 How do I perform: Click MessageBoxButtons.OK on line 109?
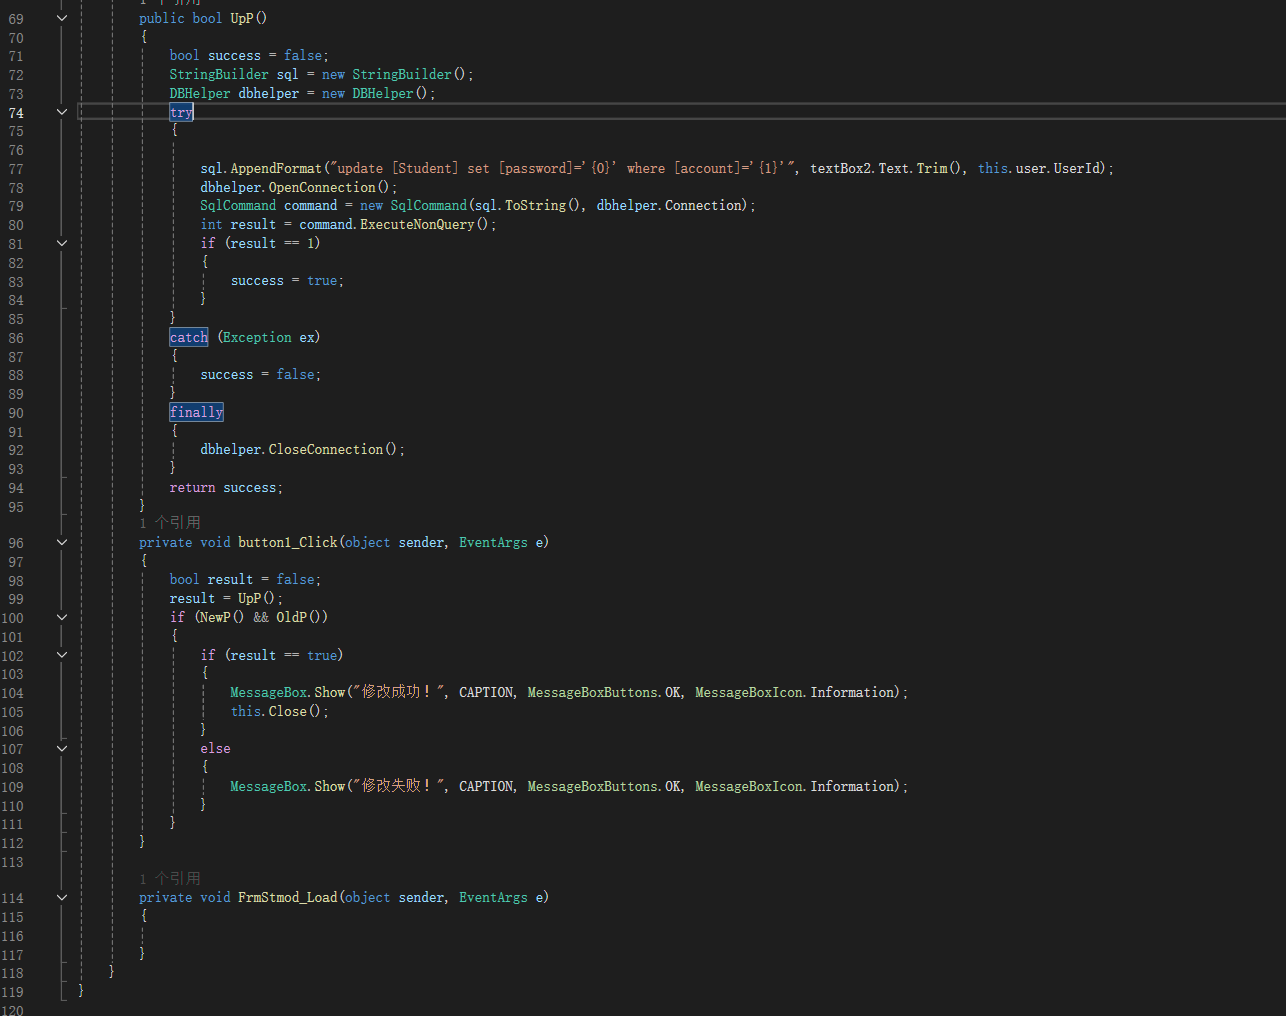coord(603,786)
